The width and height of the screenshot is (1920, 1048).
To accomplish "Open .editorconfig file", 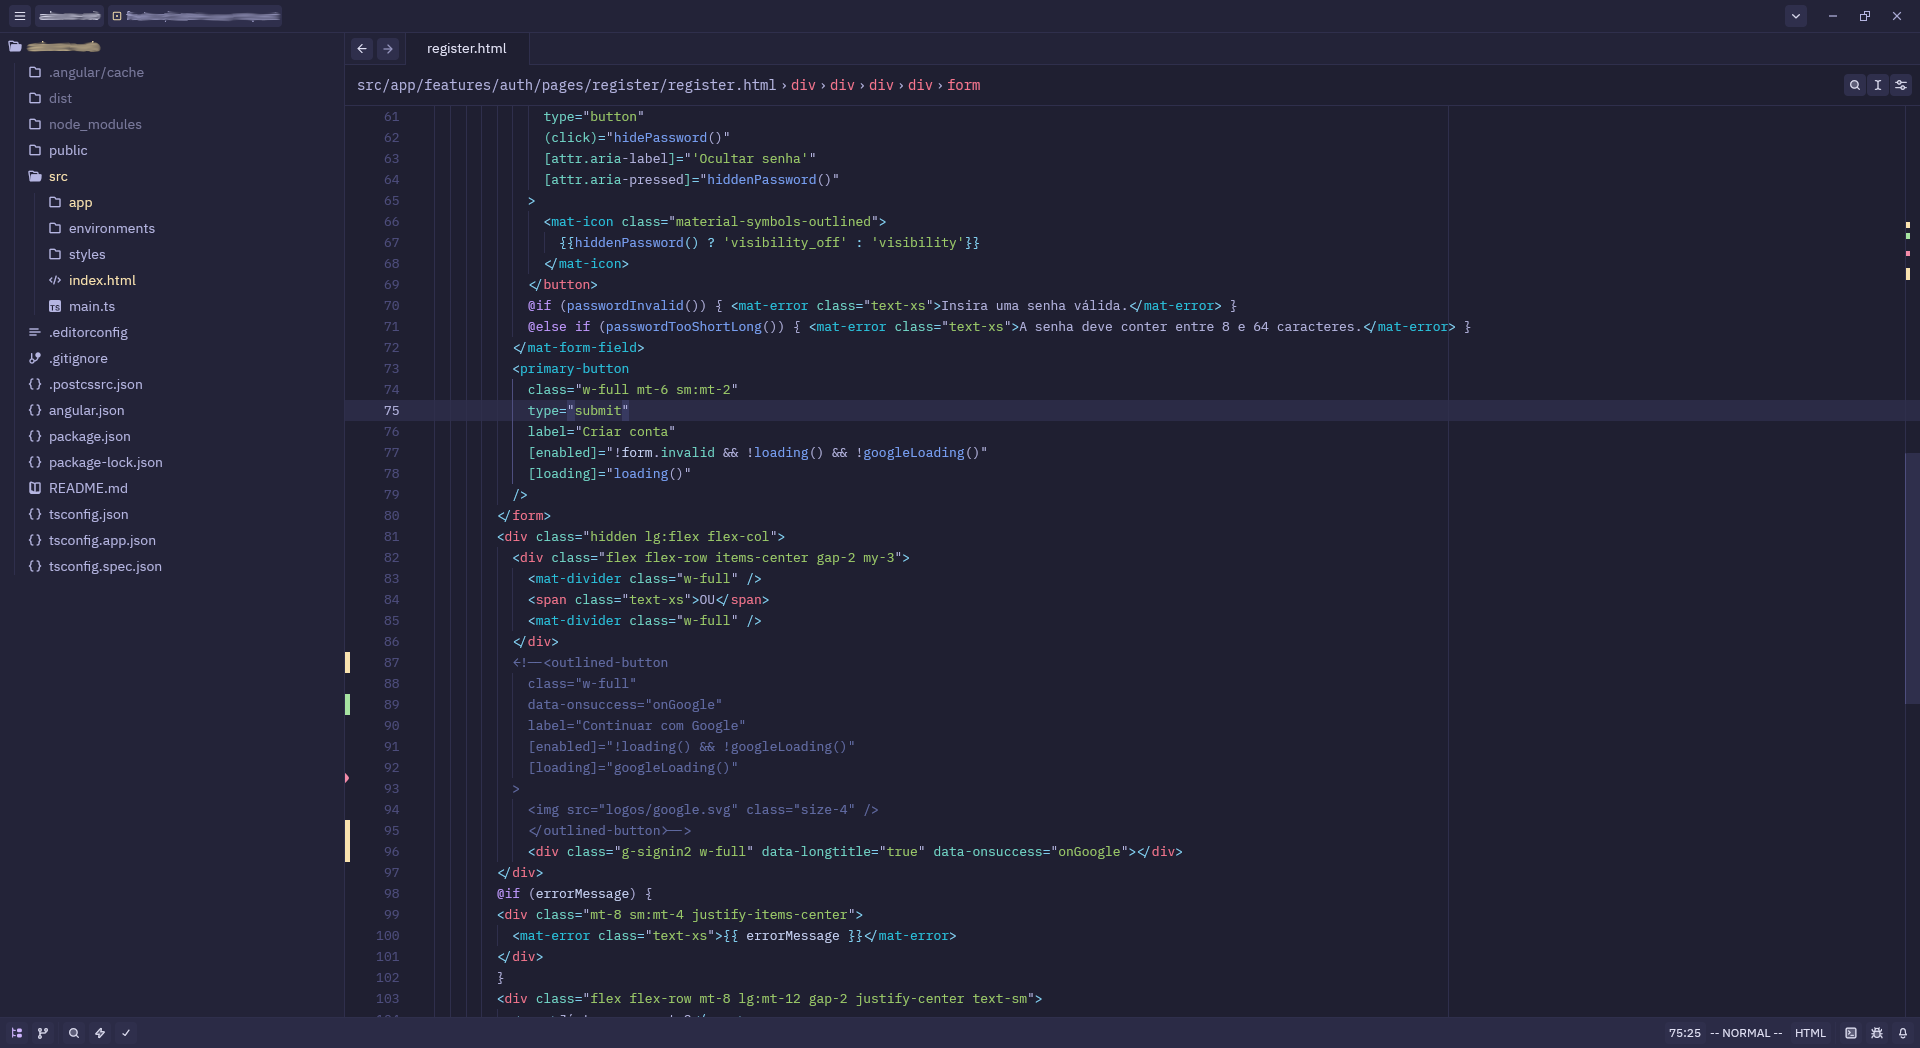I will [x=88, y=332].
